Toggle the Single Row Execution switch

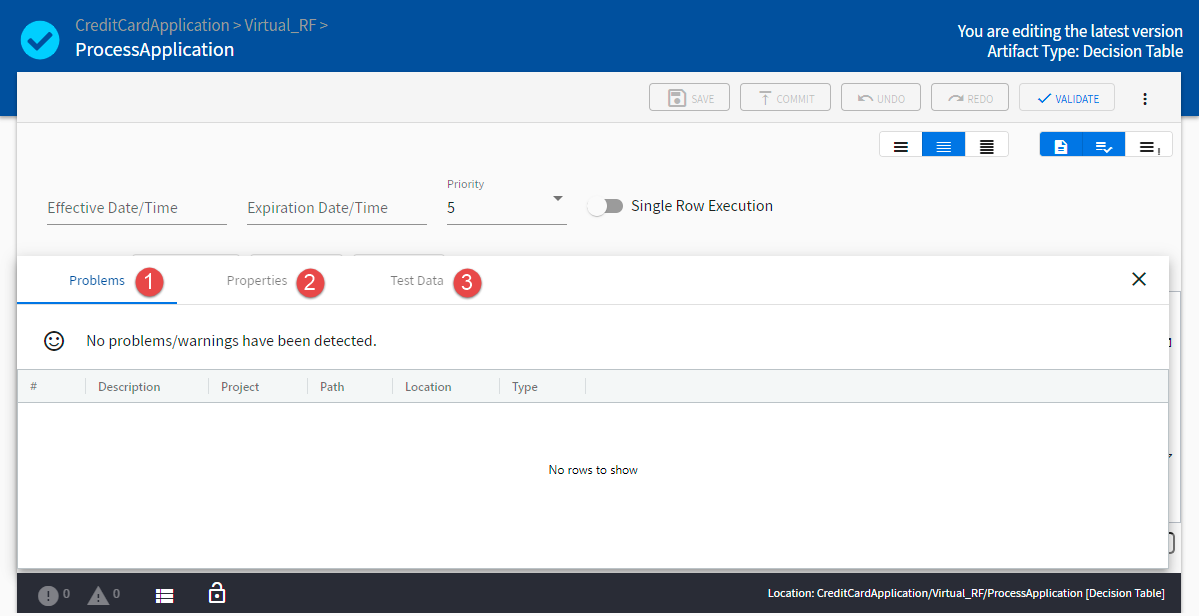pos(605,206)
